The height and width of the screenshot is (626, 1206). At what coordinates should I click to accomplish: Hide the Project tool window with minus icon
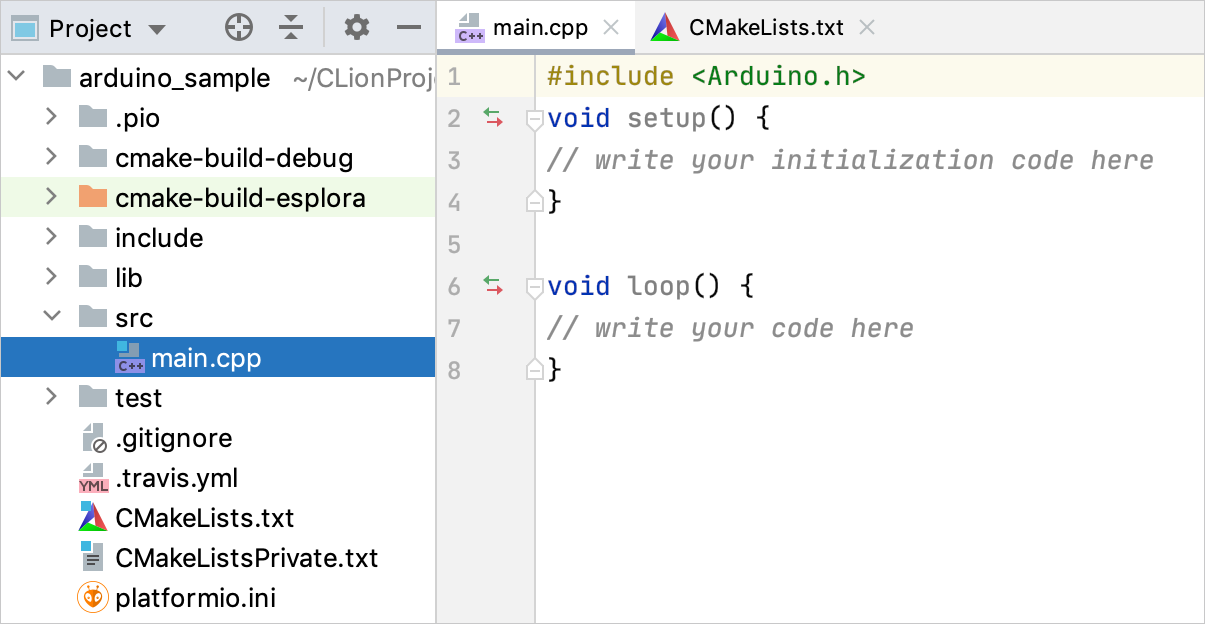point(409,28)
